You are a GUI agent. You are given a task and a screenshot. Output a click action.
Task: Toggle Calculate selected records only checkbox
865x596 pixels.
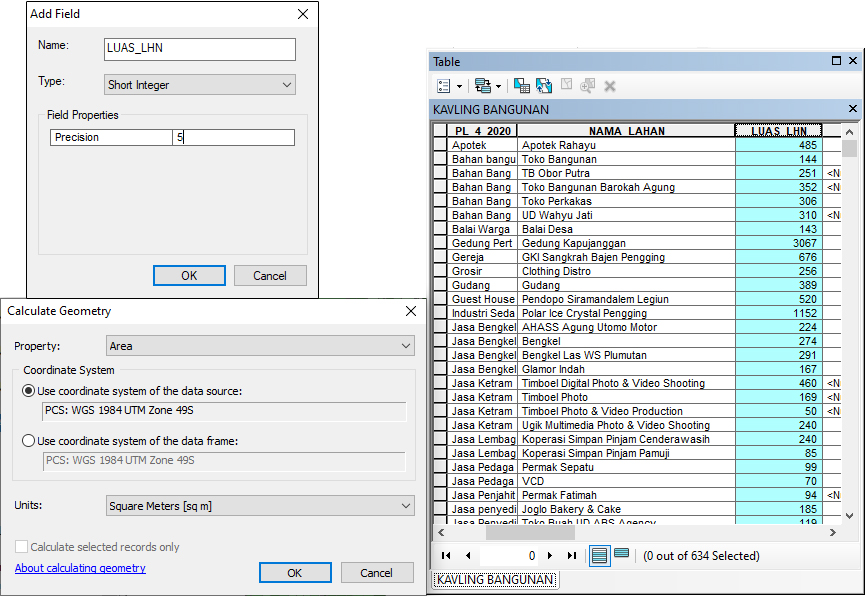pyautogui.click(x=22, y=547)
